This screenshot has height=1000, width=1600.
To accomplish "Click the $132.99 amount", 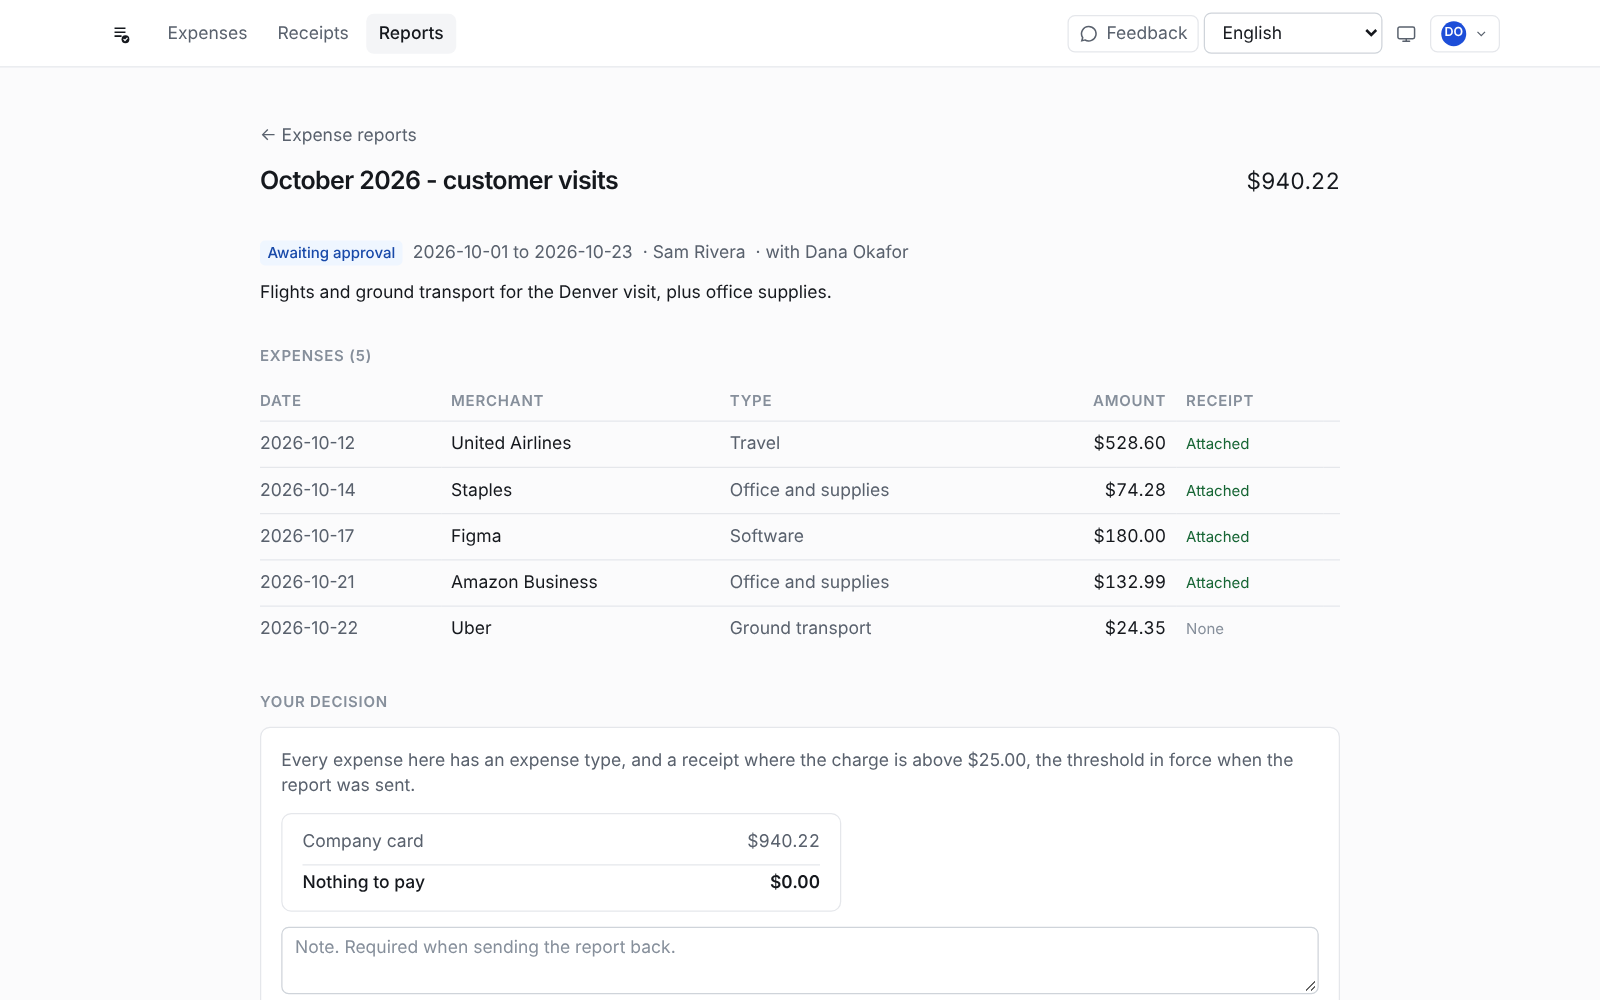I will point(1129,582).
